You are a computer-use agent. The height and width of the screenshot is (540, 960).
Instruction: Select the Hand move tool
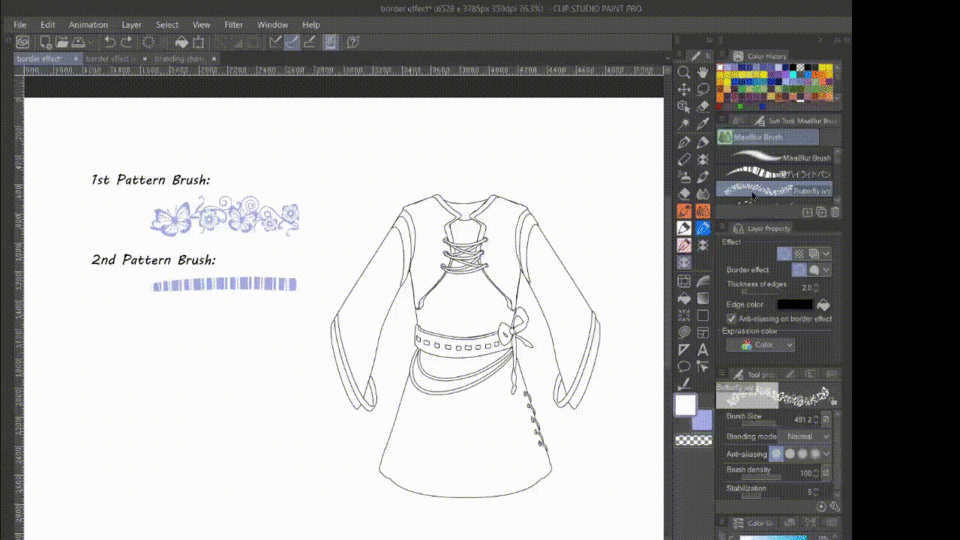click(x=703, y=73)
